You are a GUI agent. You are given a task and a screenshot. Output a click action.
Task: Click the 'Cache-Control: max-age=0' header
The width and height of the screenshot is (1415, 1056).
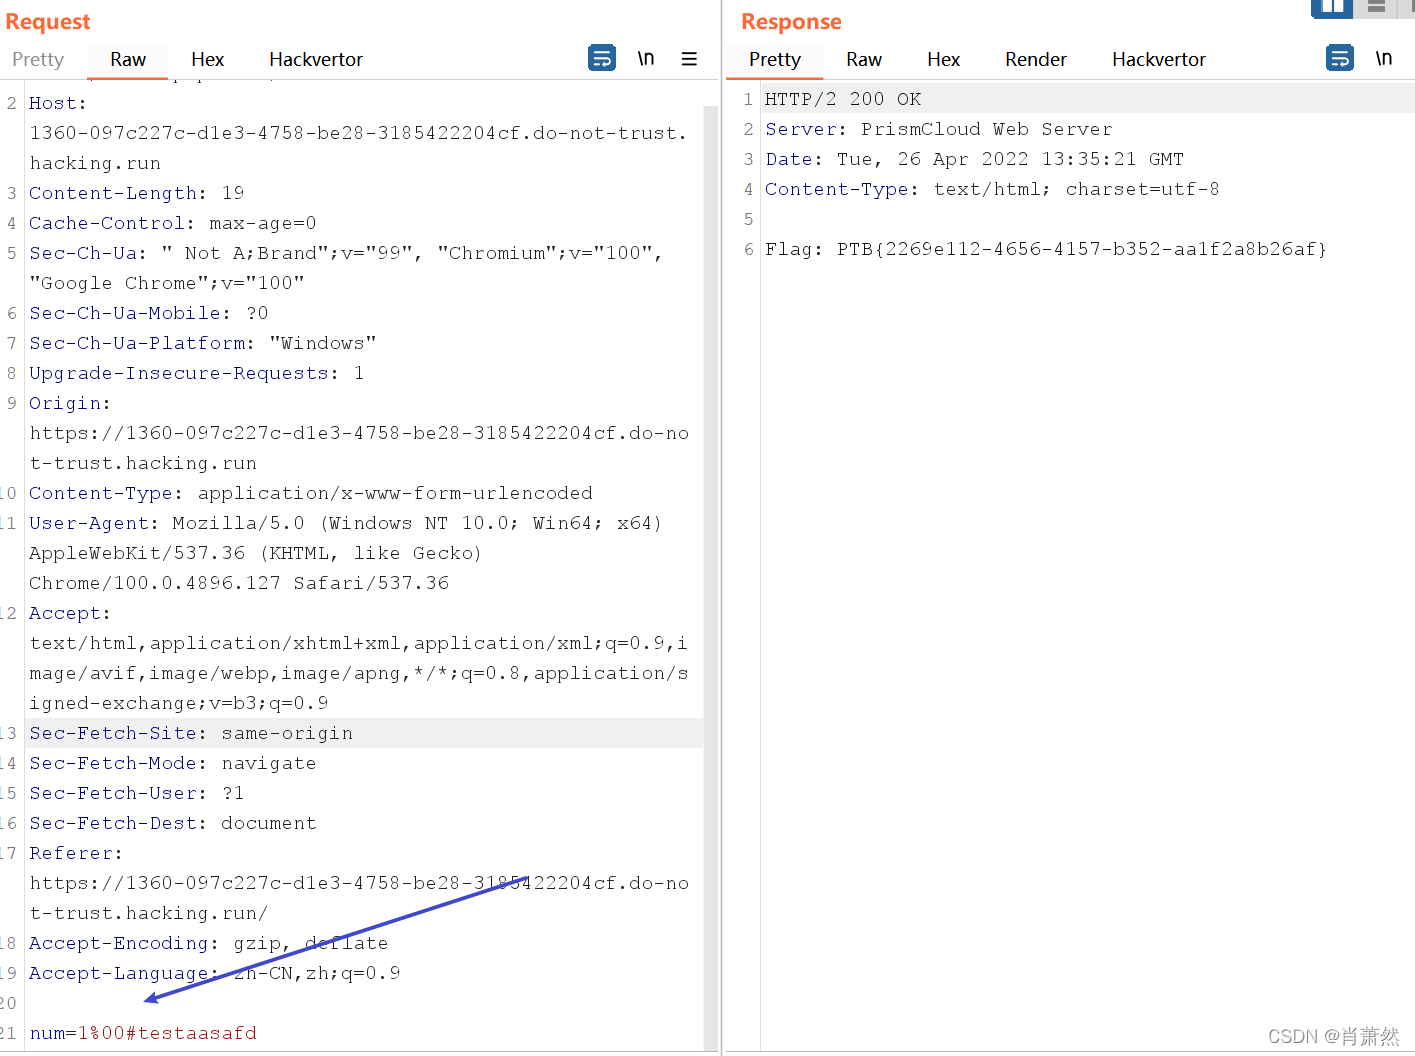pos(172,223)
